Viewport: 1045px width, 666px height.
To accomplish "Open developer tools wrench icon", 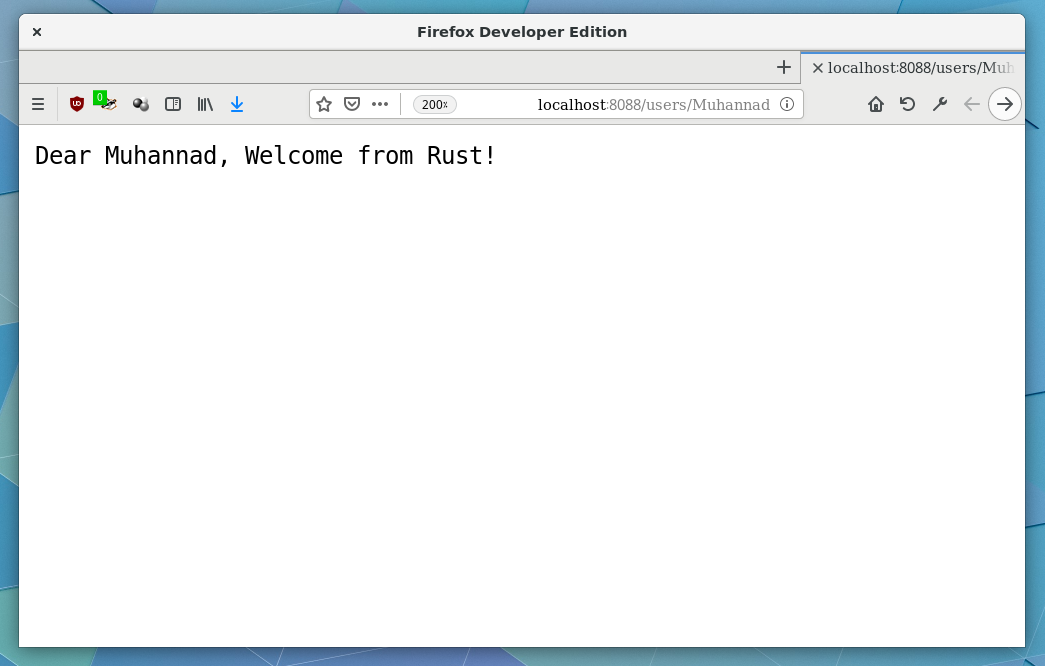I will pyautogui.click(x=940, y=104).
